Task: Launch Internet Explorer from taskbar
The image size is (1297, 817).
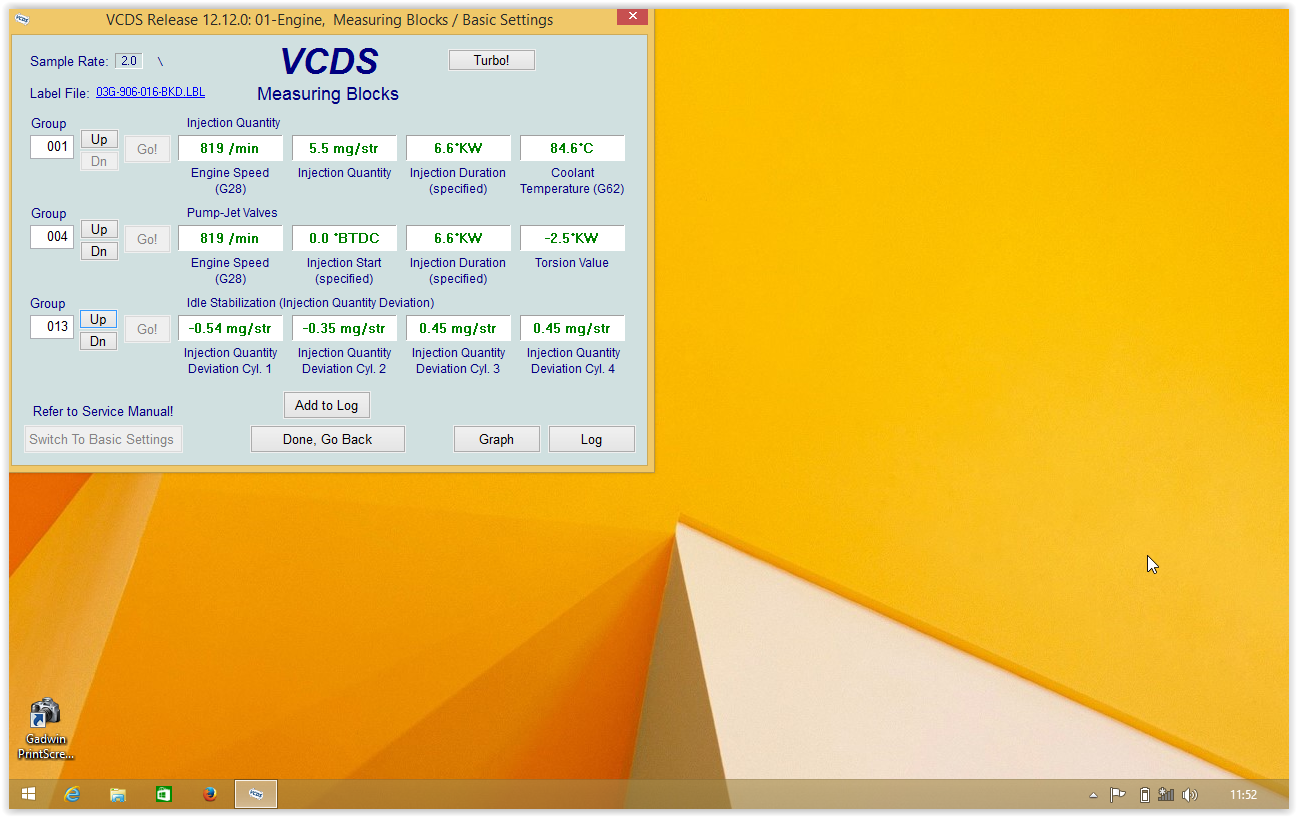Action: (x=72, y=794)
